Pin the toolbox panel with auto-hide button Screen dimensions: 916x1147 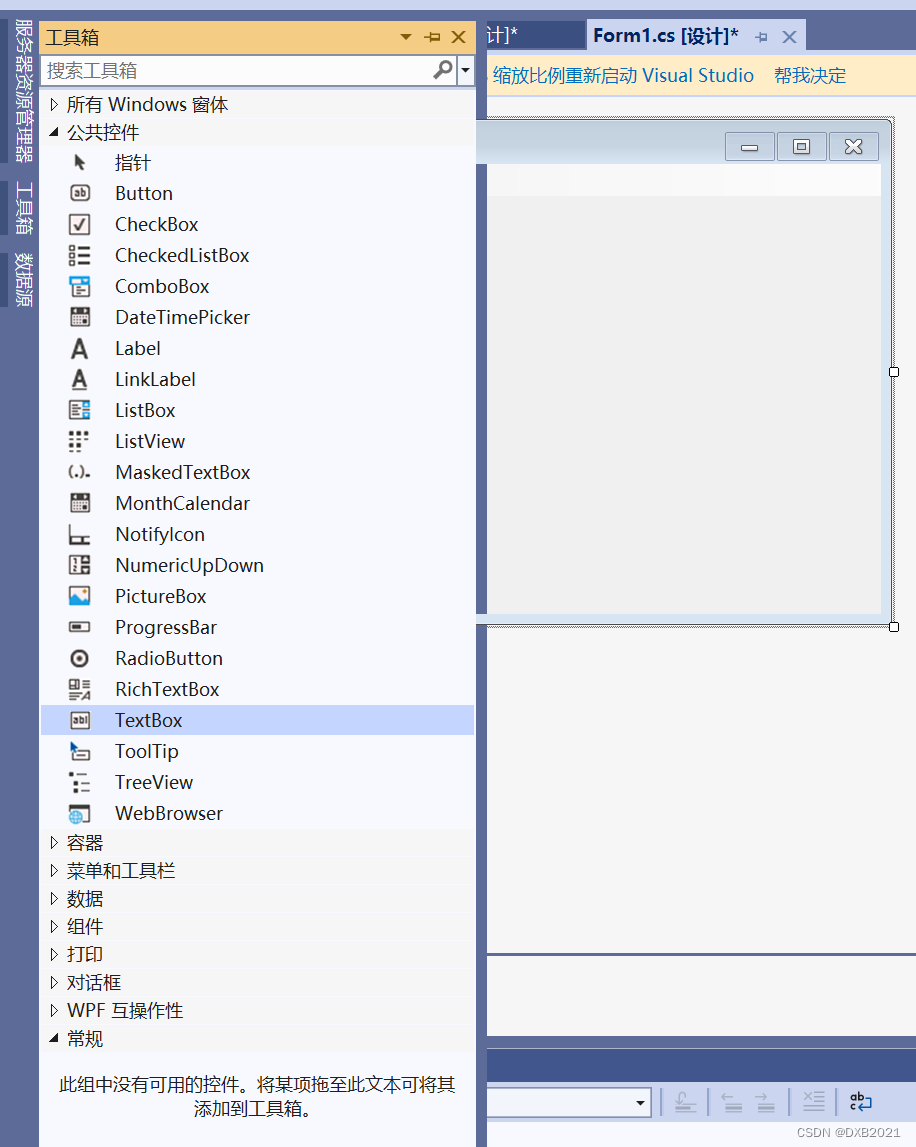pyautogui.click(x=432, y=37)
